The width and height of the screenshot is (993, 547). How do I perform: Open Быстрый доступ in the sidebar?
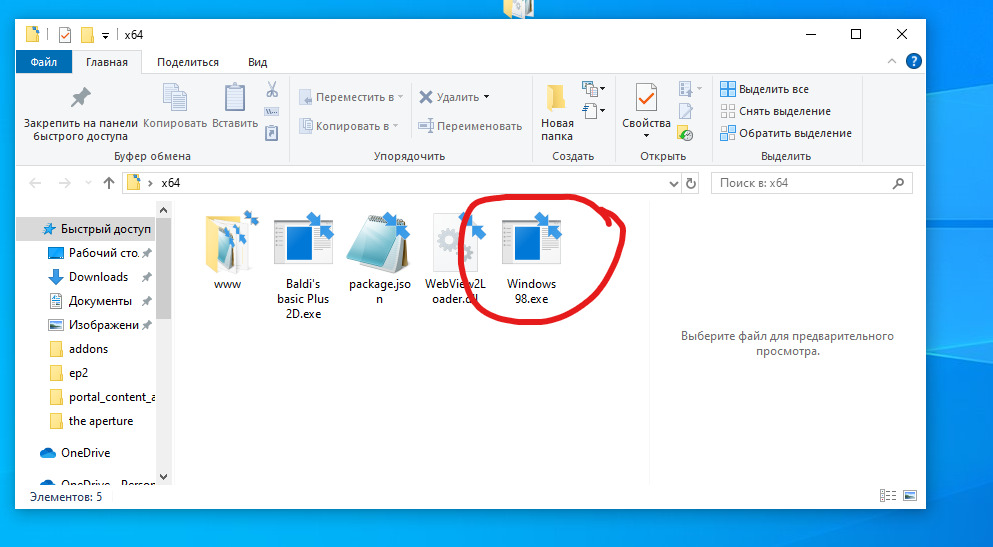pyautogui.click(x=96, y=229)
